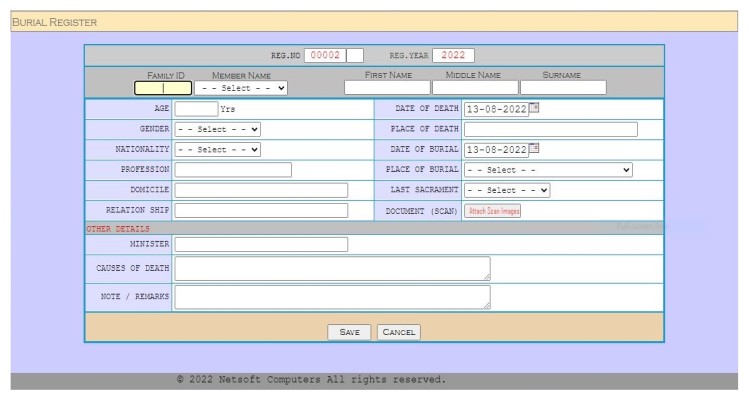Select the Profession text field
This screenshot has height=400, width=750.
coord(233,170)
